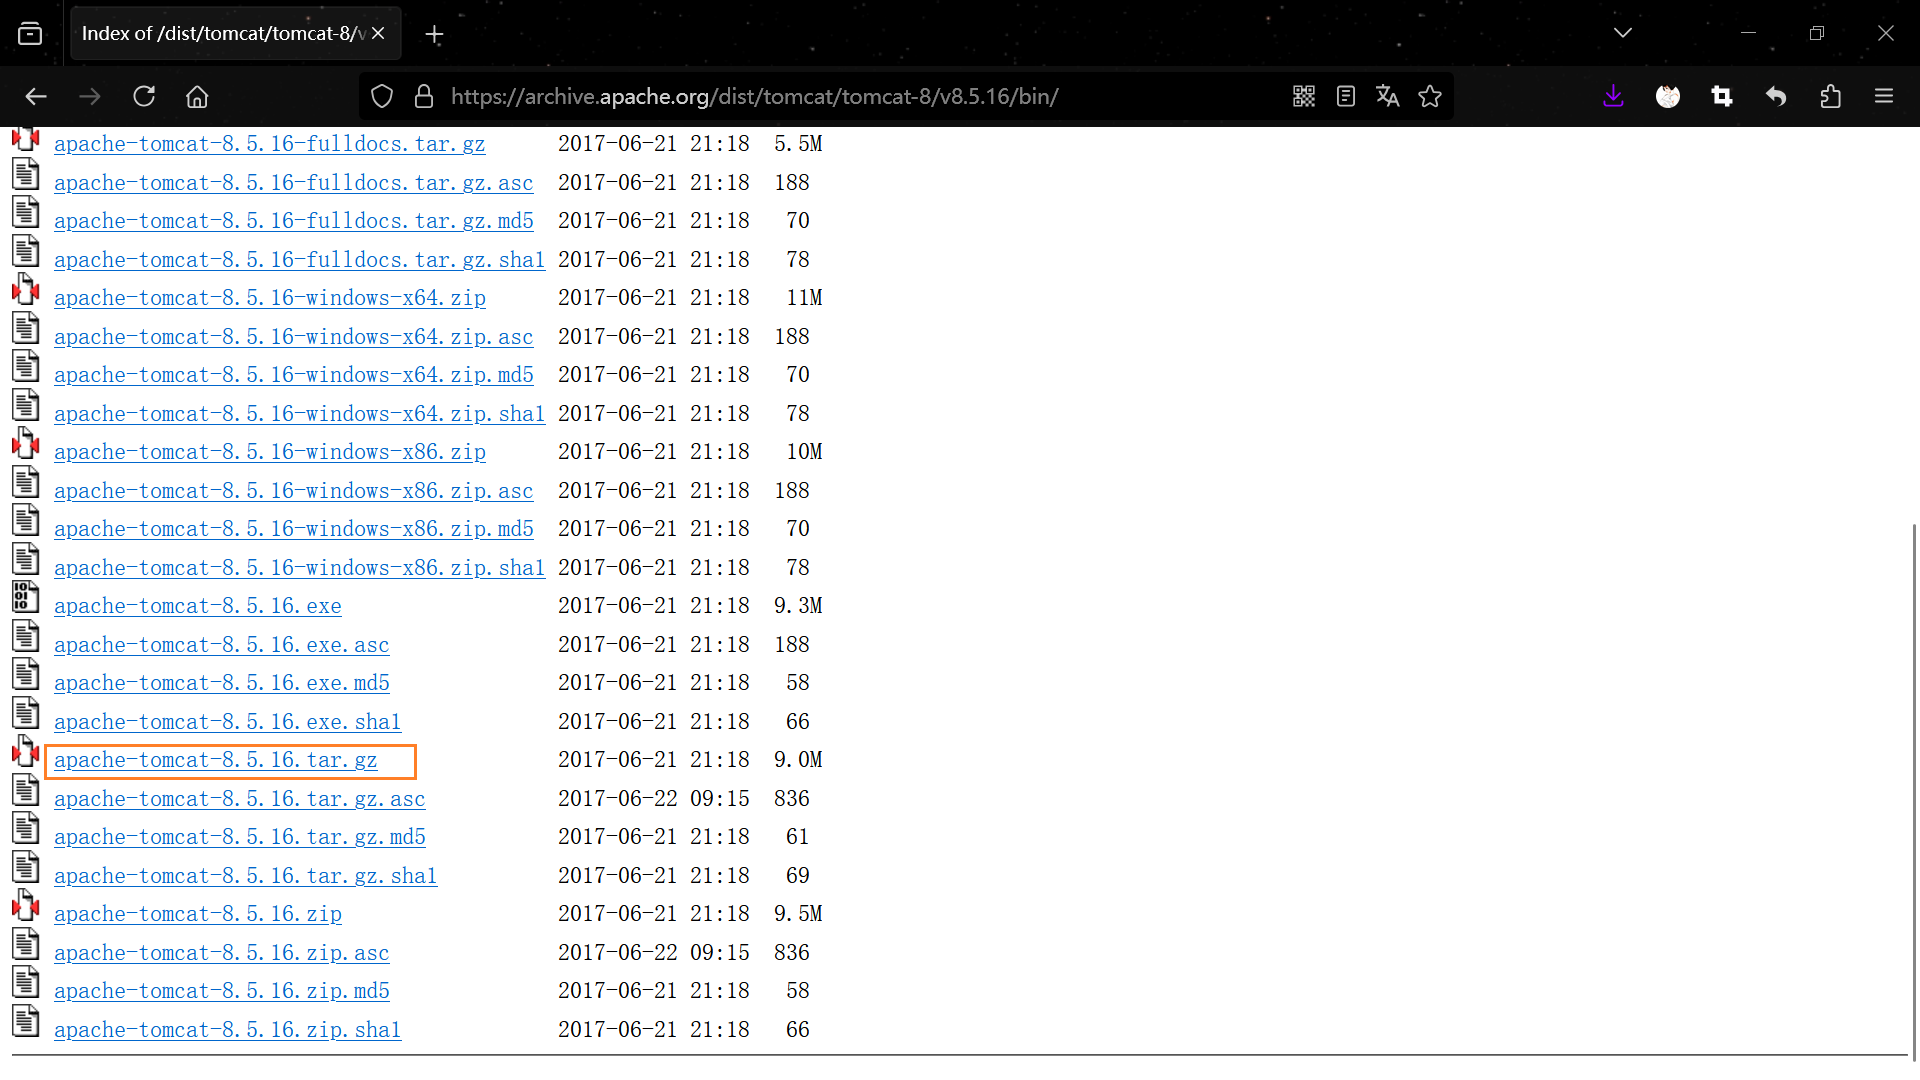This screenshot has height=1080, width=1920.
Task: Click the back navigation arrow
Action: (x=36, y=96)
